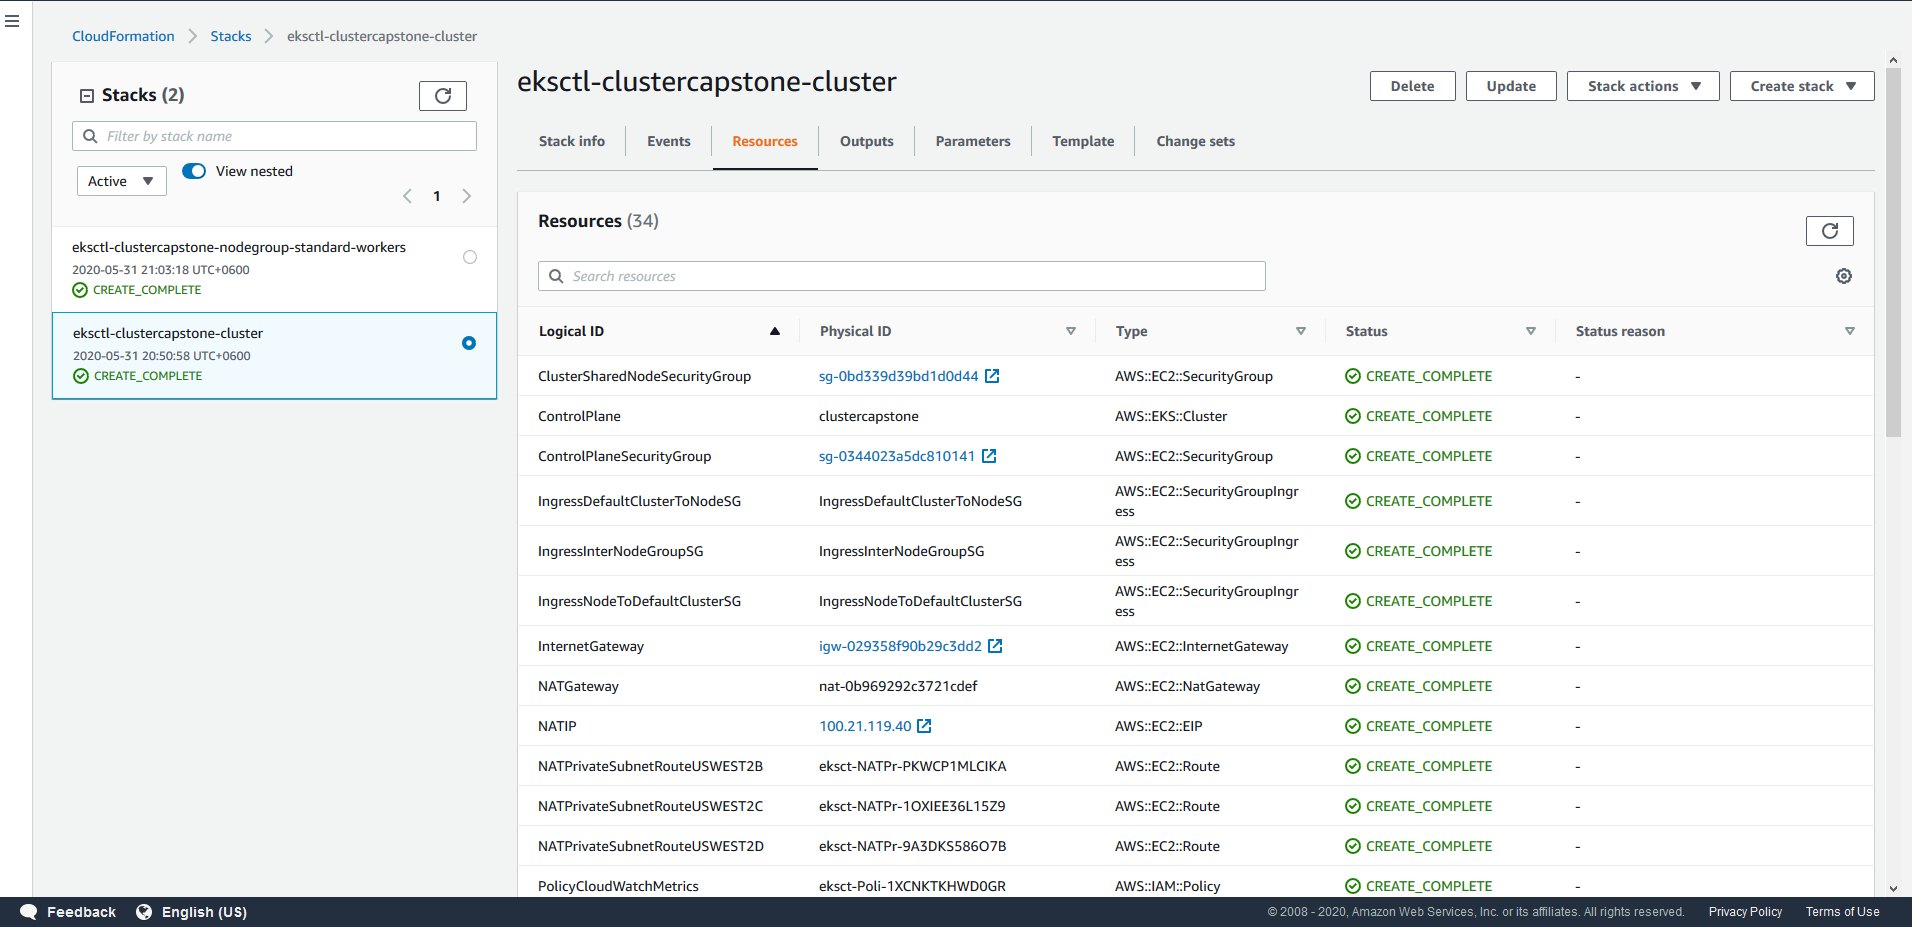
Task: Switch to the Parameters tab
Action: tap(973, 141)
